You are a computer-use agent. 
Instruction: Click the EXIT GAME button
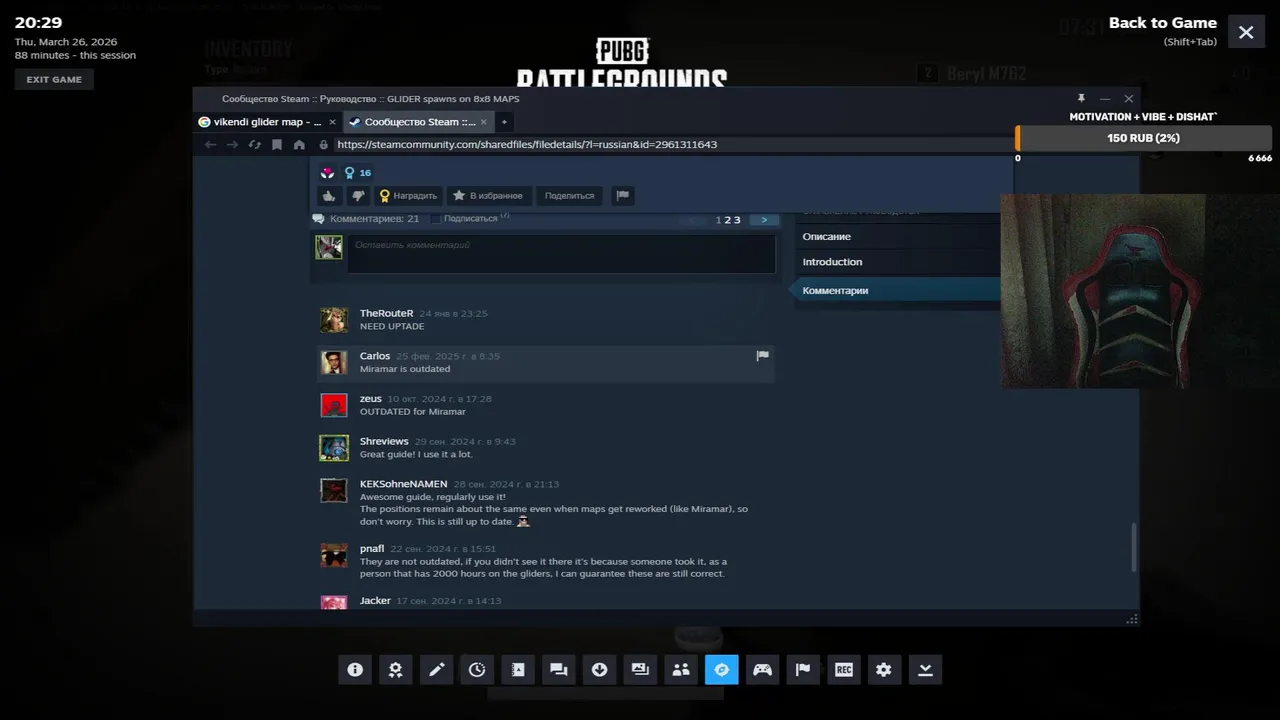pyautogui.click(x=54, y=79)
